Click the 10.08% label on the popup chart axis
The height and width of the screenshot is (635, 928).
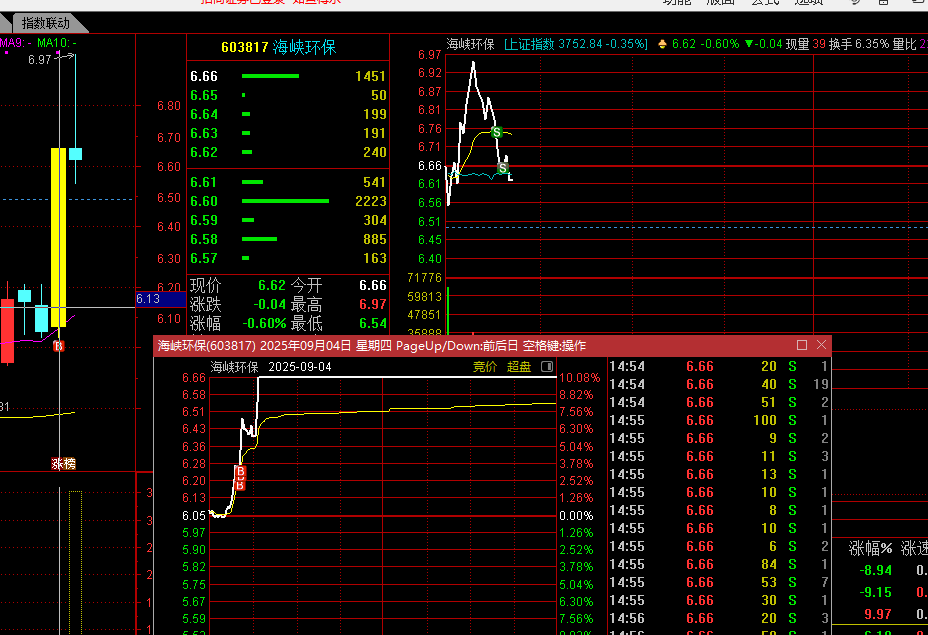(x=579, y=378)
